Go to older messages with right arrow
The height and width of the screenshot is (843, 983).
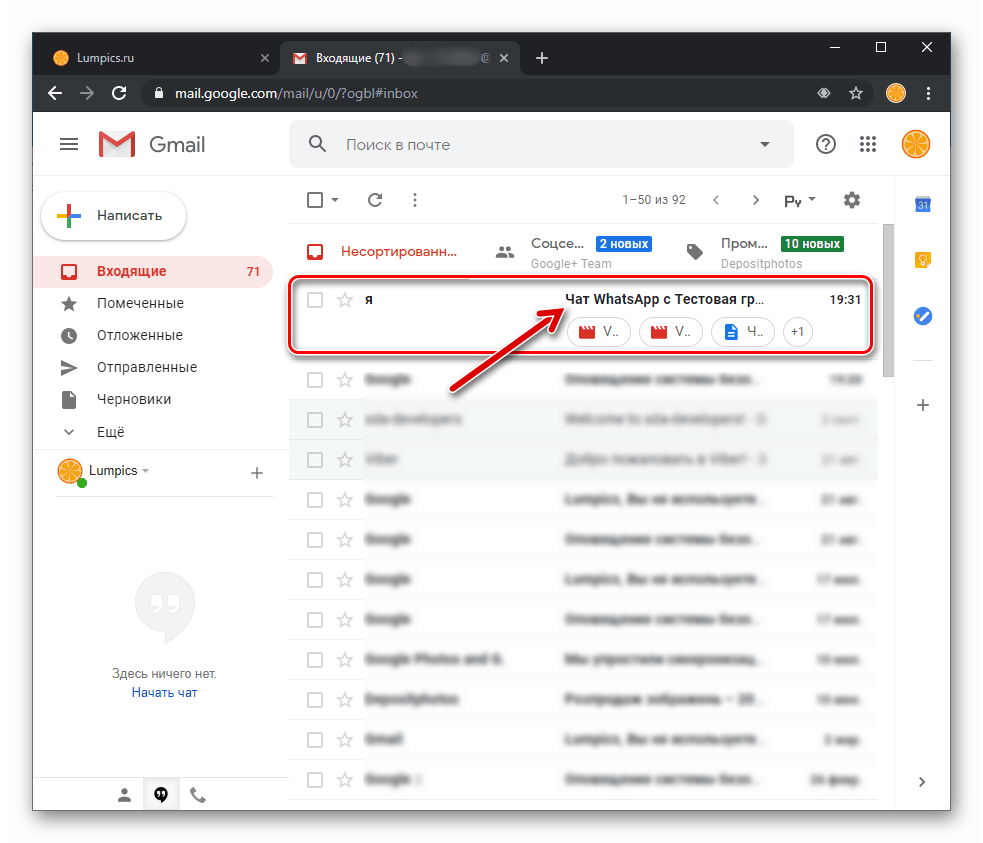click(x=755, y=200)
